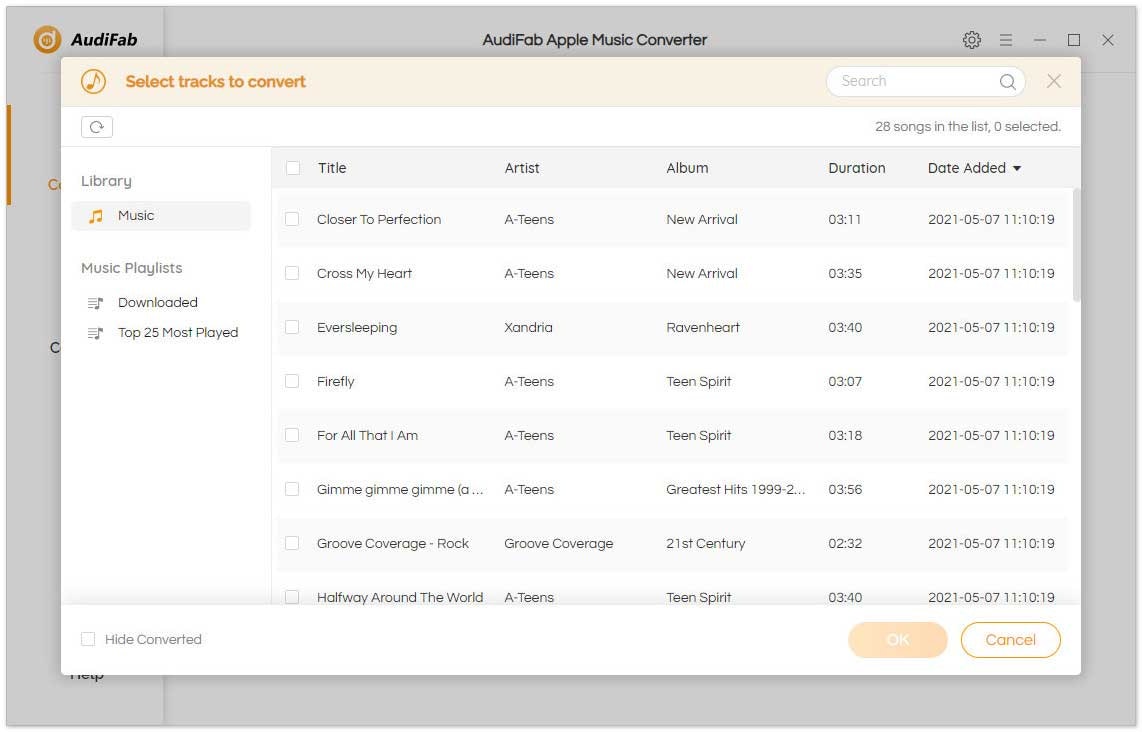Viewport: 1142px width, 732px height.
Task: Click the music note icon beside dialog title
Action: coord(93,81)
